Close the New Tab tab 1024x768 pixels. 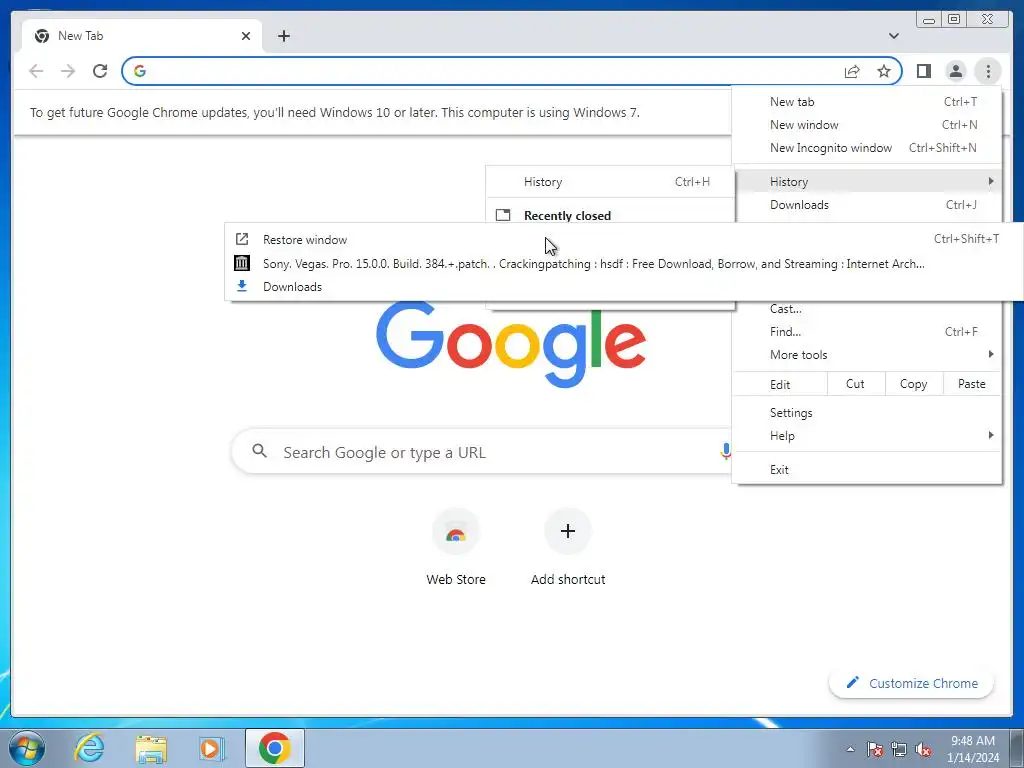246,36
